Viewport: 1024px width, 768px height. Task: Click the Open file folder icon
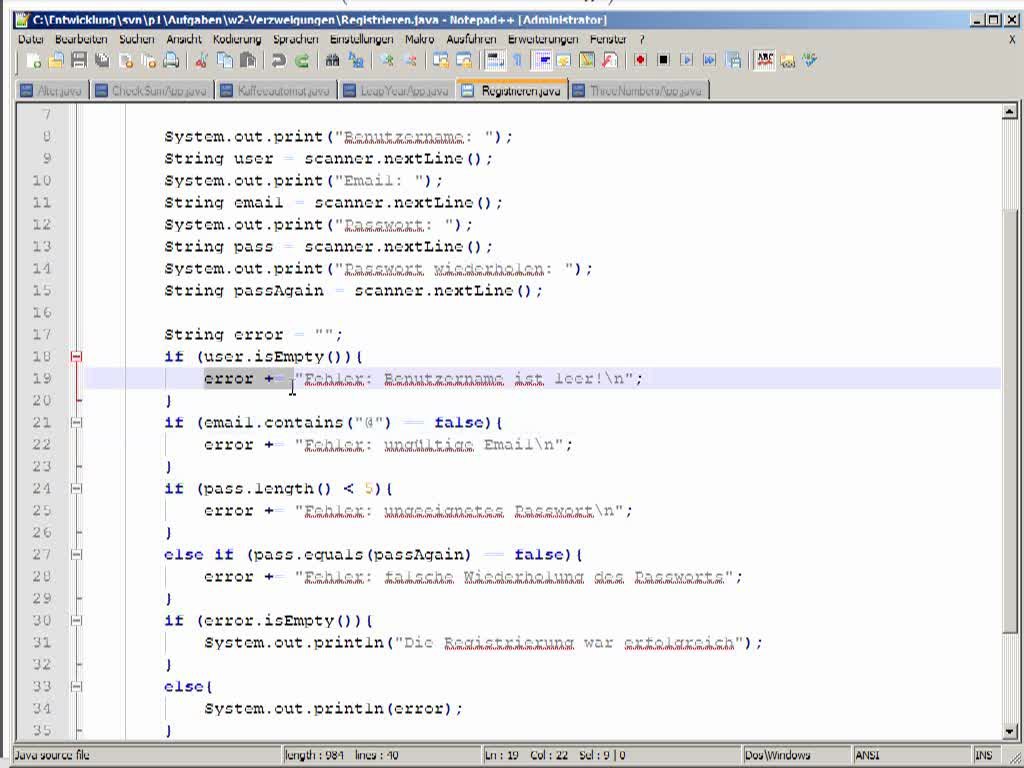click(56, 61)
